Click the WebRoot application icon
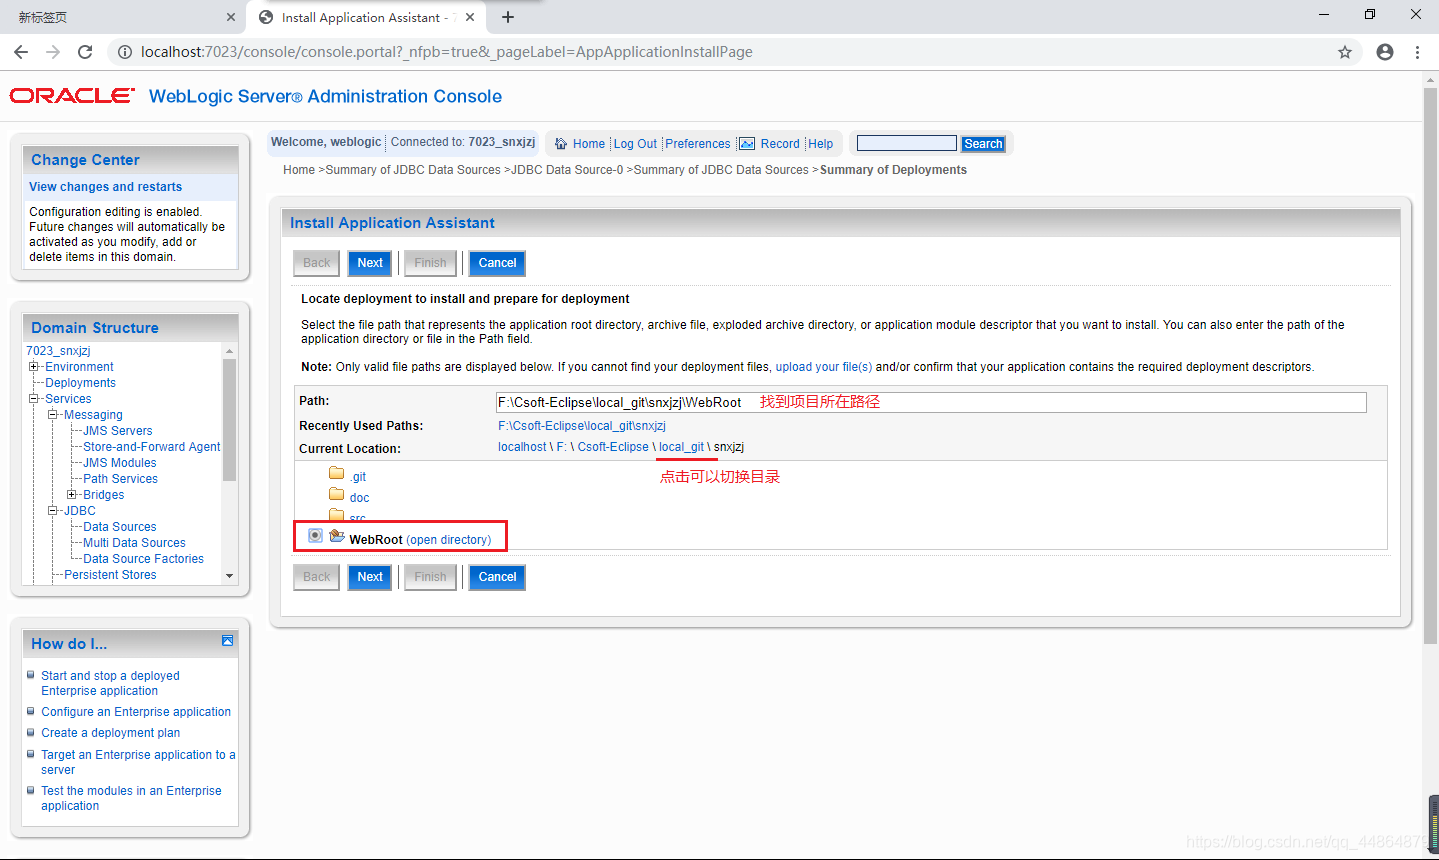This screenshot has height=860, width=1439. [x=337, y=537]
